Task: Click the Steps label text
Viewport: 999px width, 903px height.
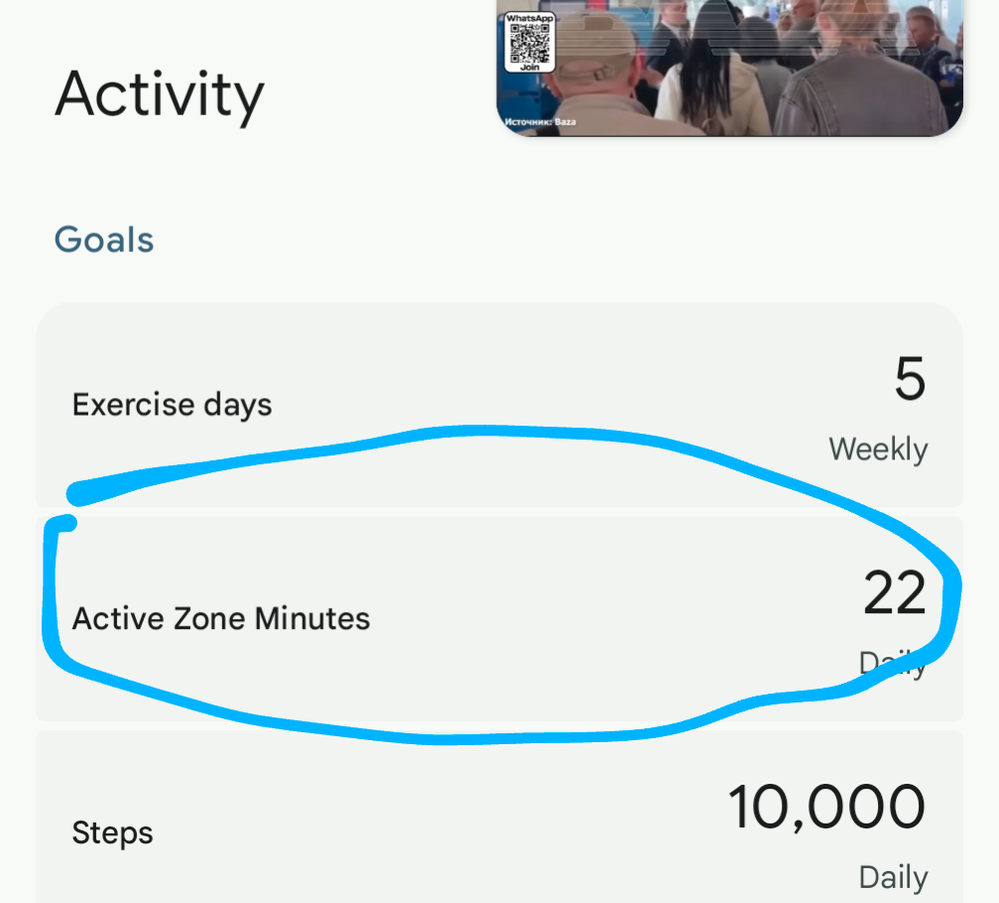Action: pos(112,833)
